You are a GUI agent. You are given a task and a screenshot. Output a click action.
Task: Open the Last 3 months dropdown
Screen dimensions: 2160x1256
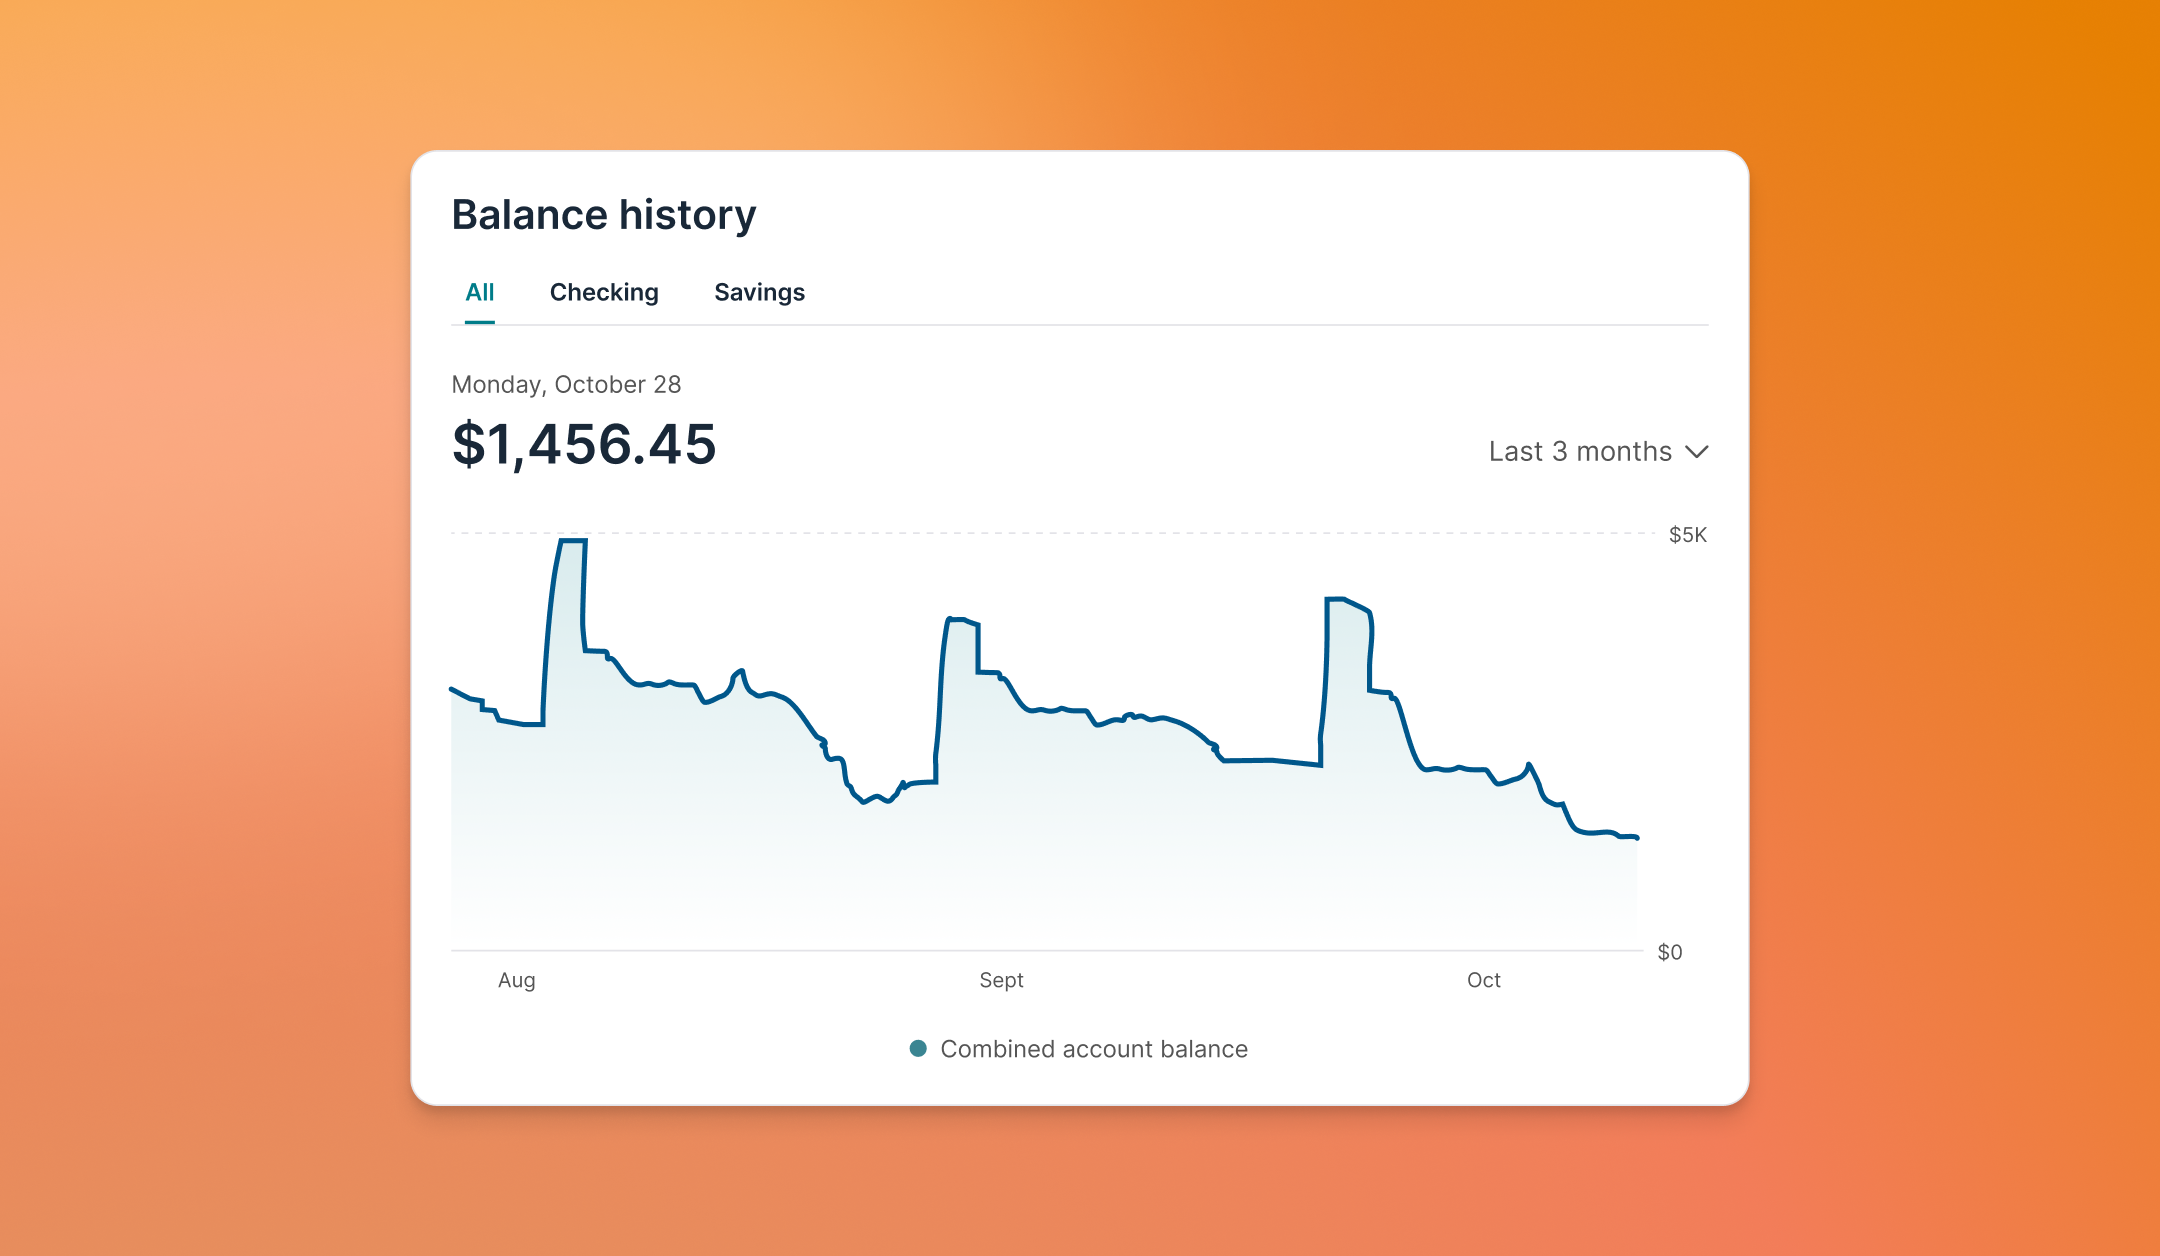click(1580, 451)
